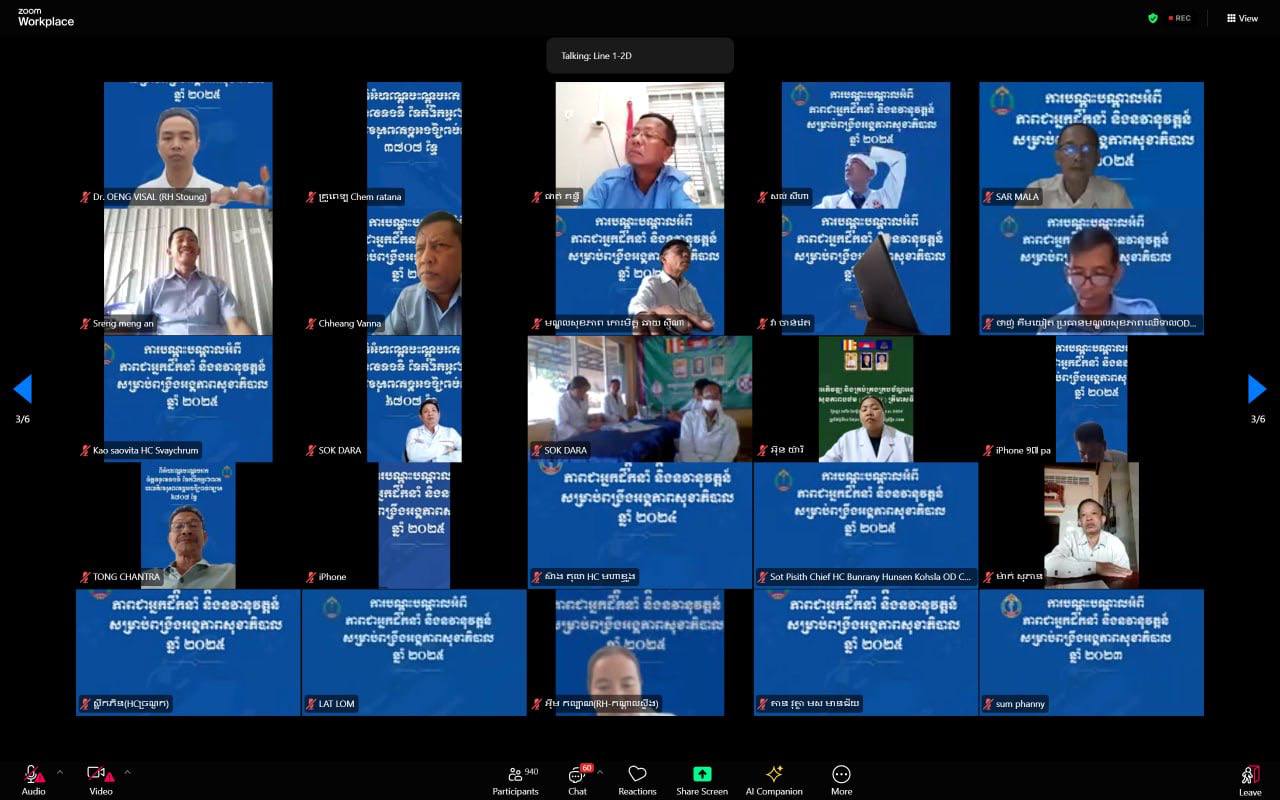
Task: Click the REC recording indicator
Action: (x=1180, y=18)
